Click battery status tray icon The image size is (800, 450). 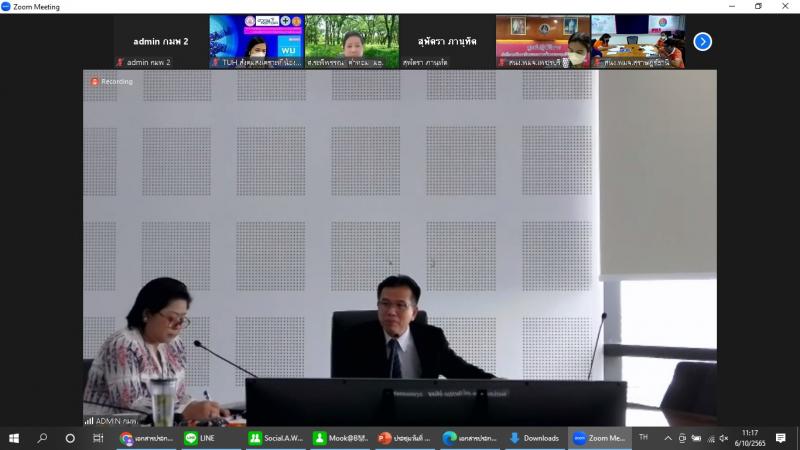(x=696, y=438)
